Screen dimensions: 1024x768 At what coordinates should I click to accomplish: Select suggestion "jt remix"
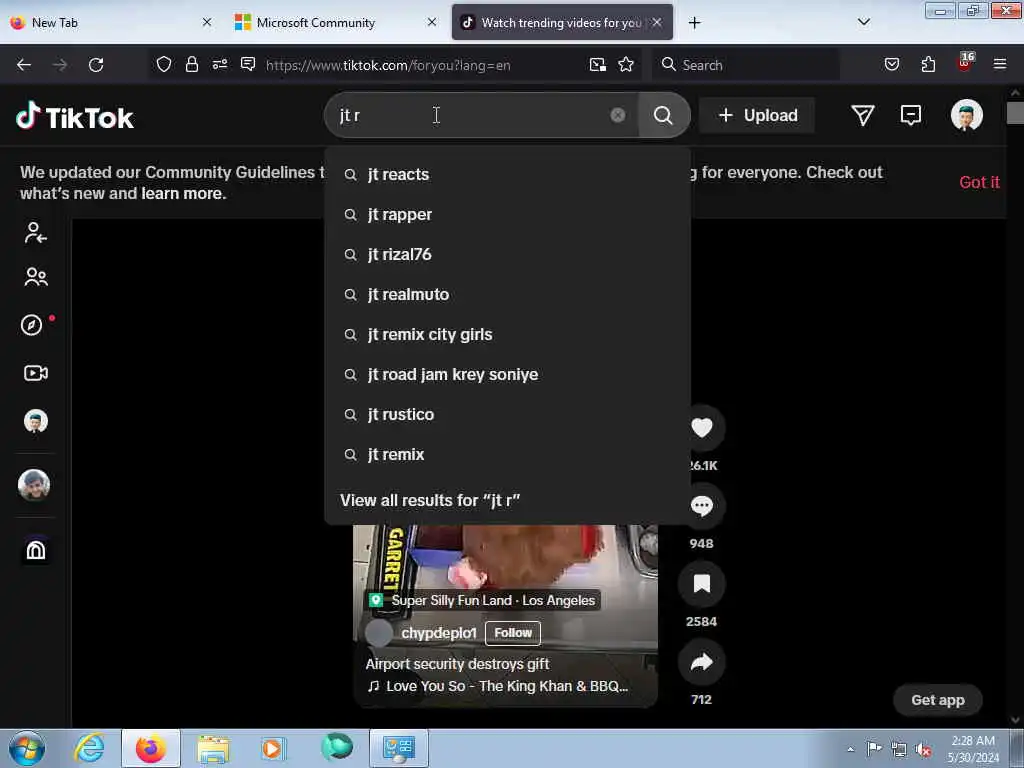pos(507,455)
